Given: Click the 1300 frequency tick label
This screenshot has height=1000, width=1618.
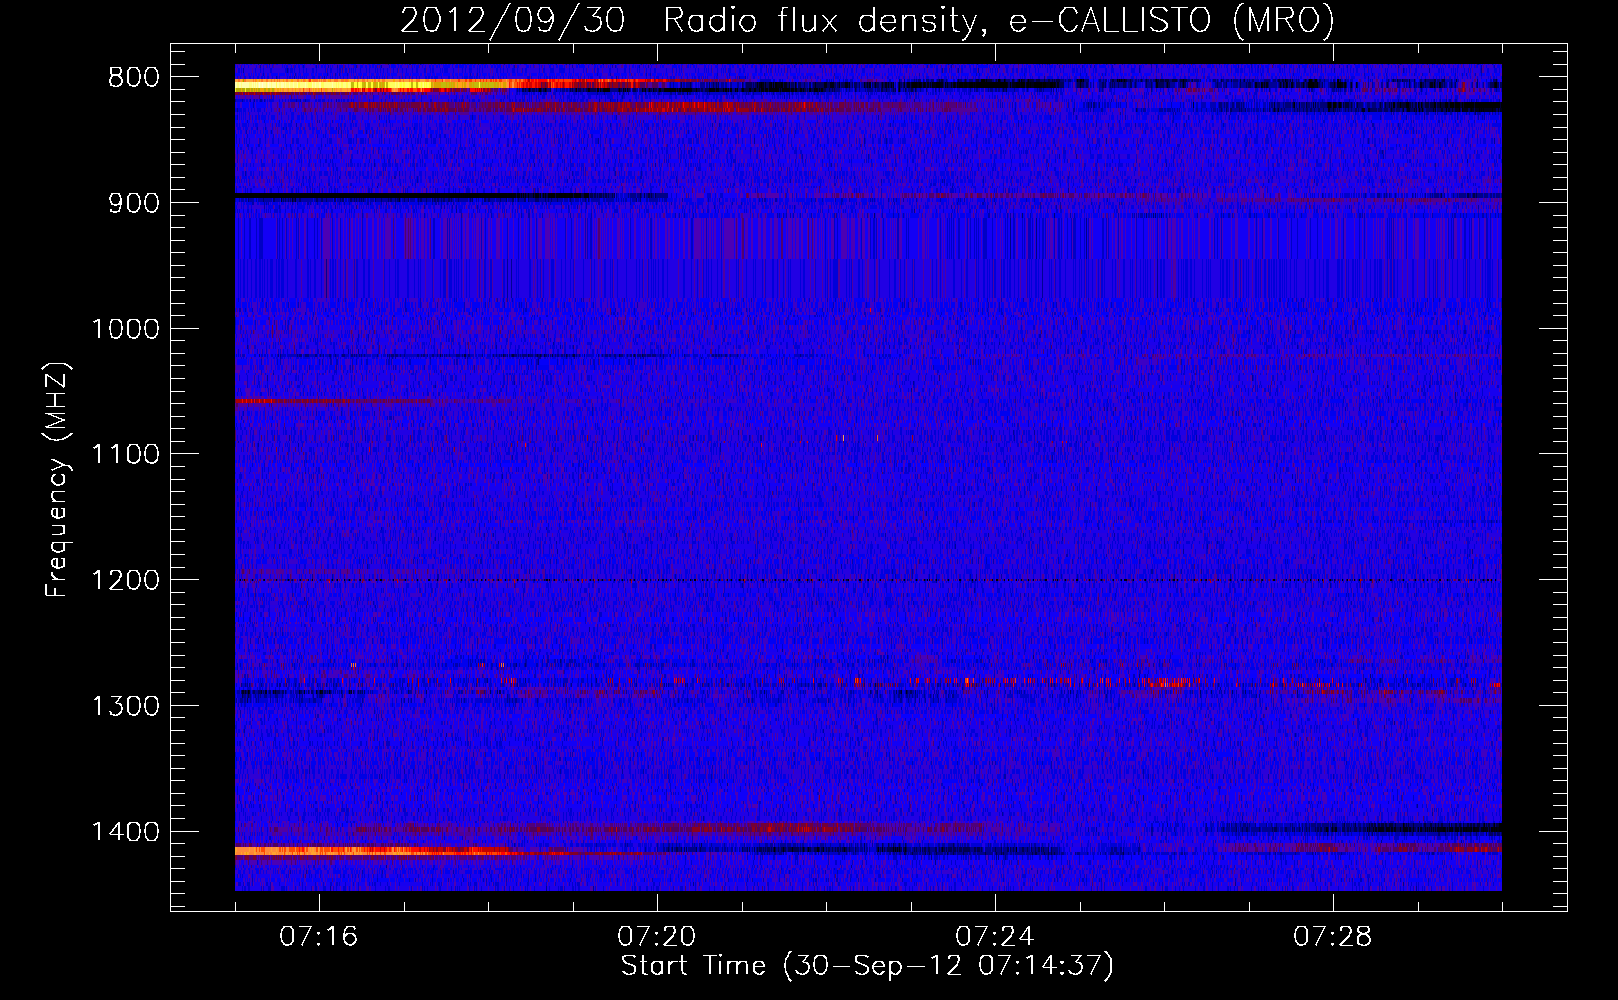Looking at the screenshot, I should click(x=124, y=706).
